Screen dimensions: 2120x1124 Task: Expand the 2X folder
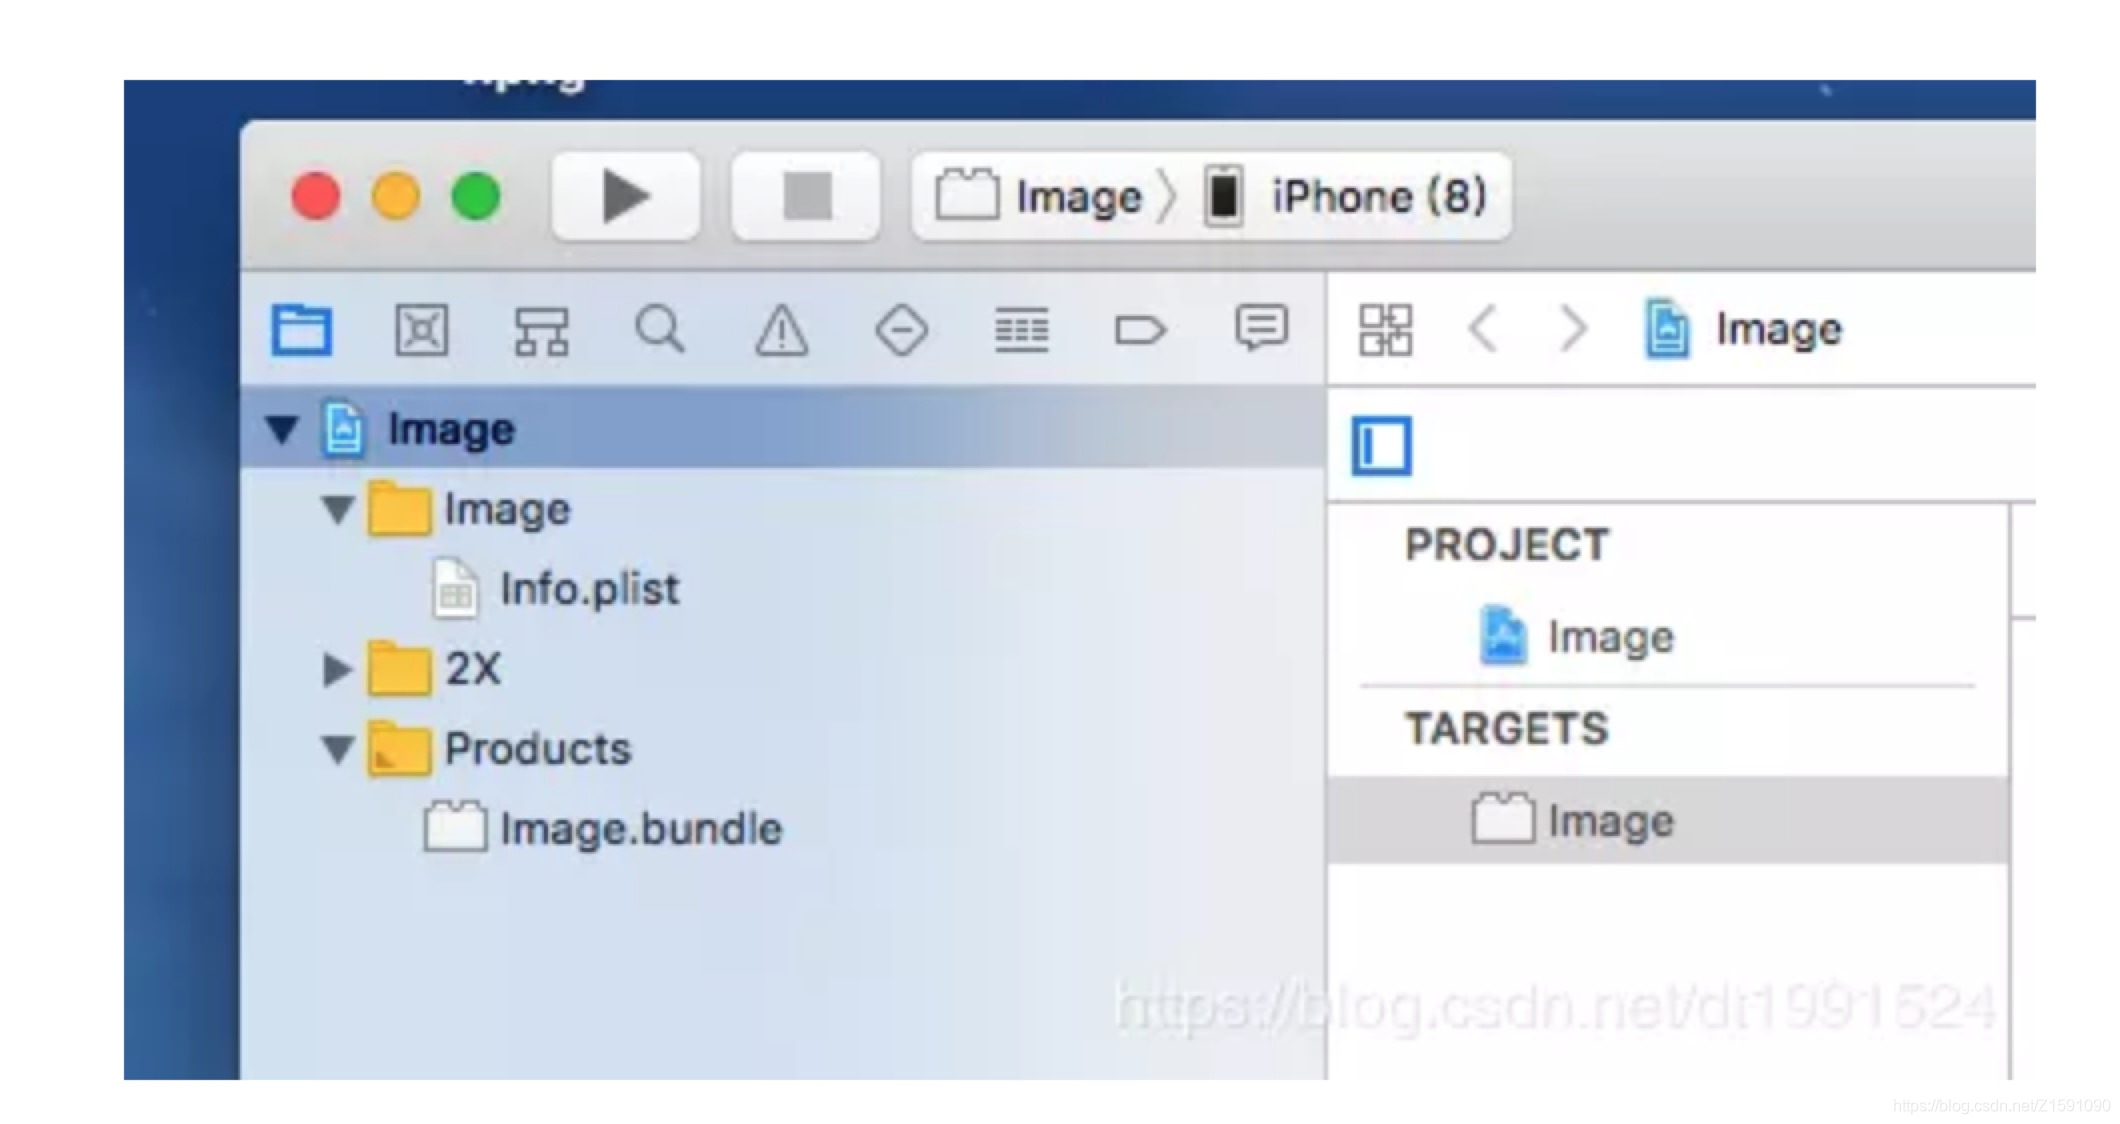pyautogui.click(x=338, y=669)
